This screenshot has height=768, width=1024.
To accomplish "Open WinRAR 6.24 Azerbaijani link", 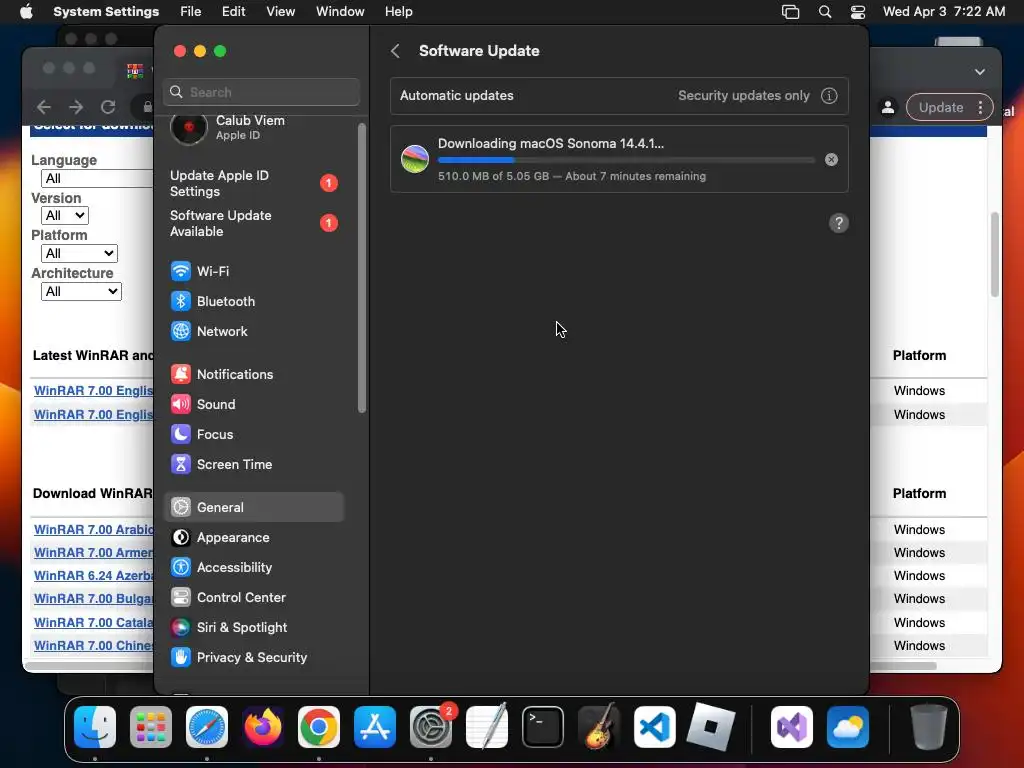I will [93, 575].
